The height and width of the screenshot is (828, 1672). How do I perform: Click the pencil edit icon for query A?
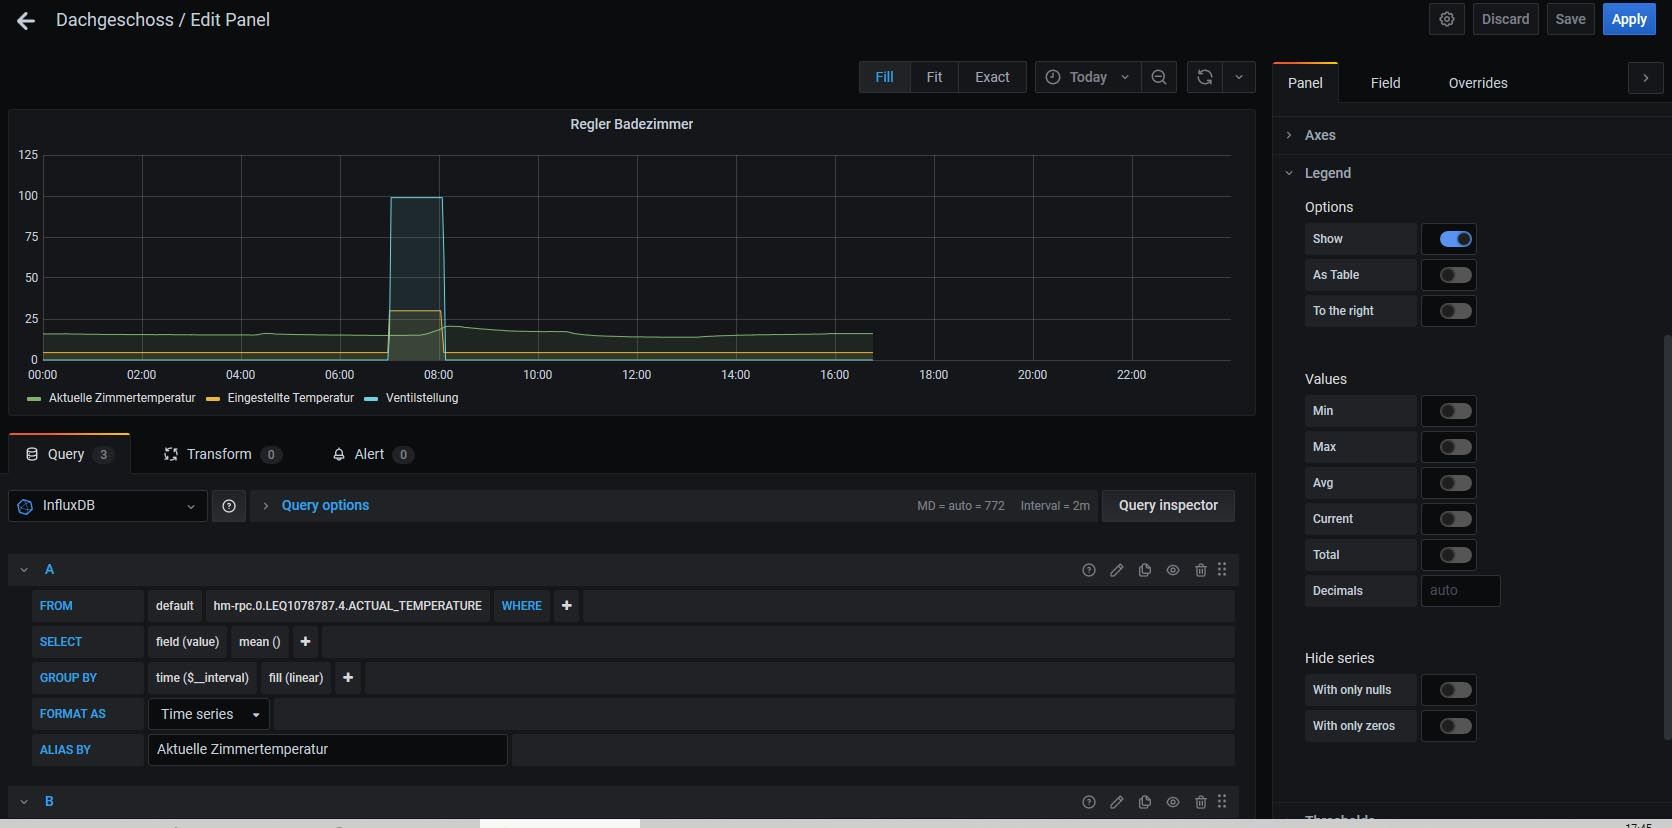pyautogui.click(x=1117, y=570)
